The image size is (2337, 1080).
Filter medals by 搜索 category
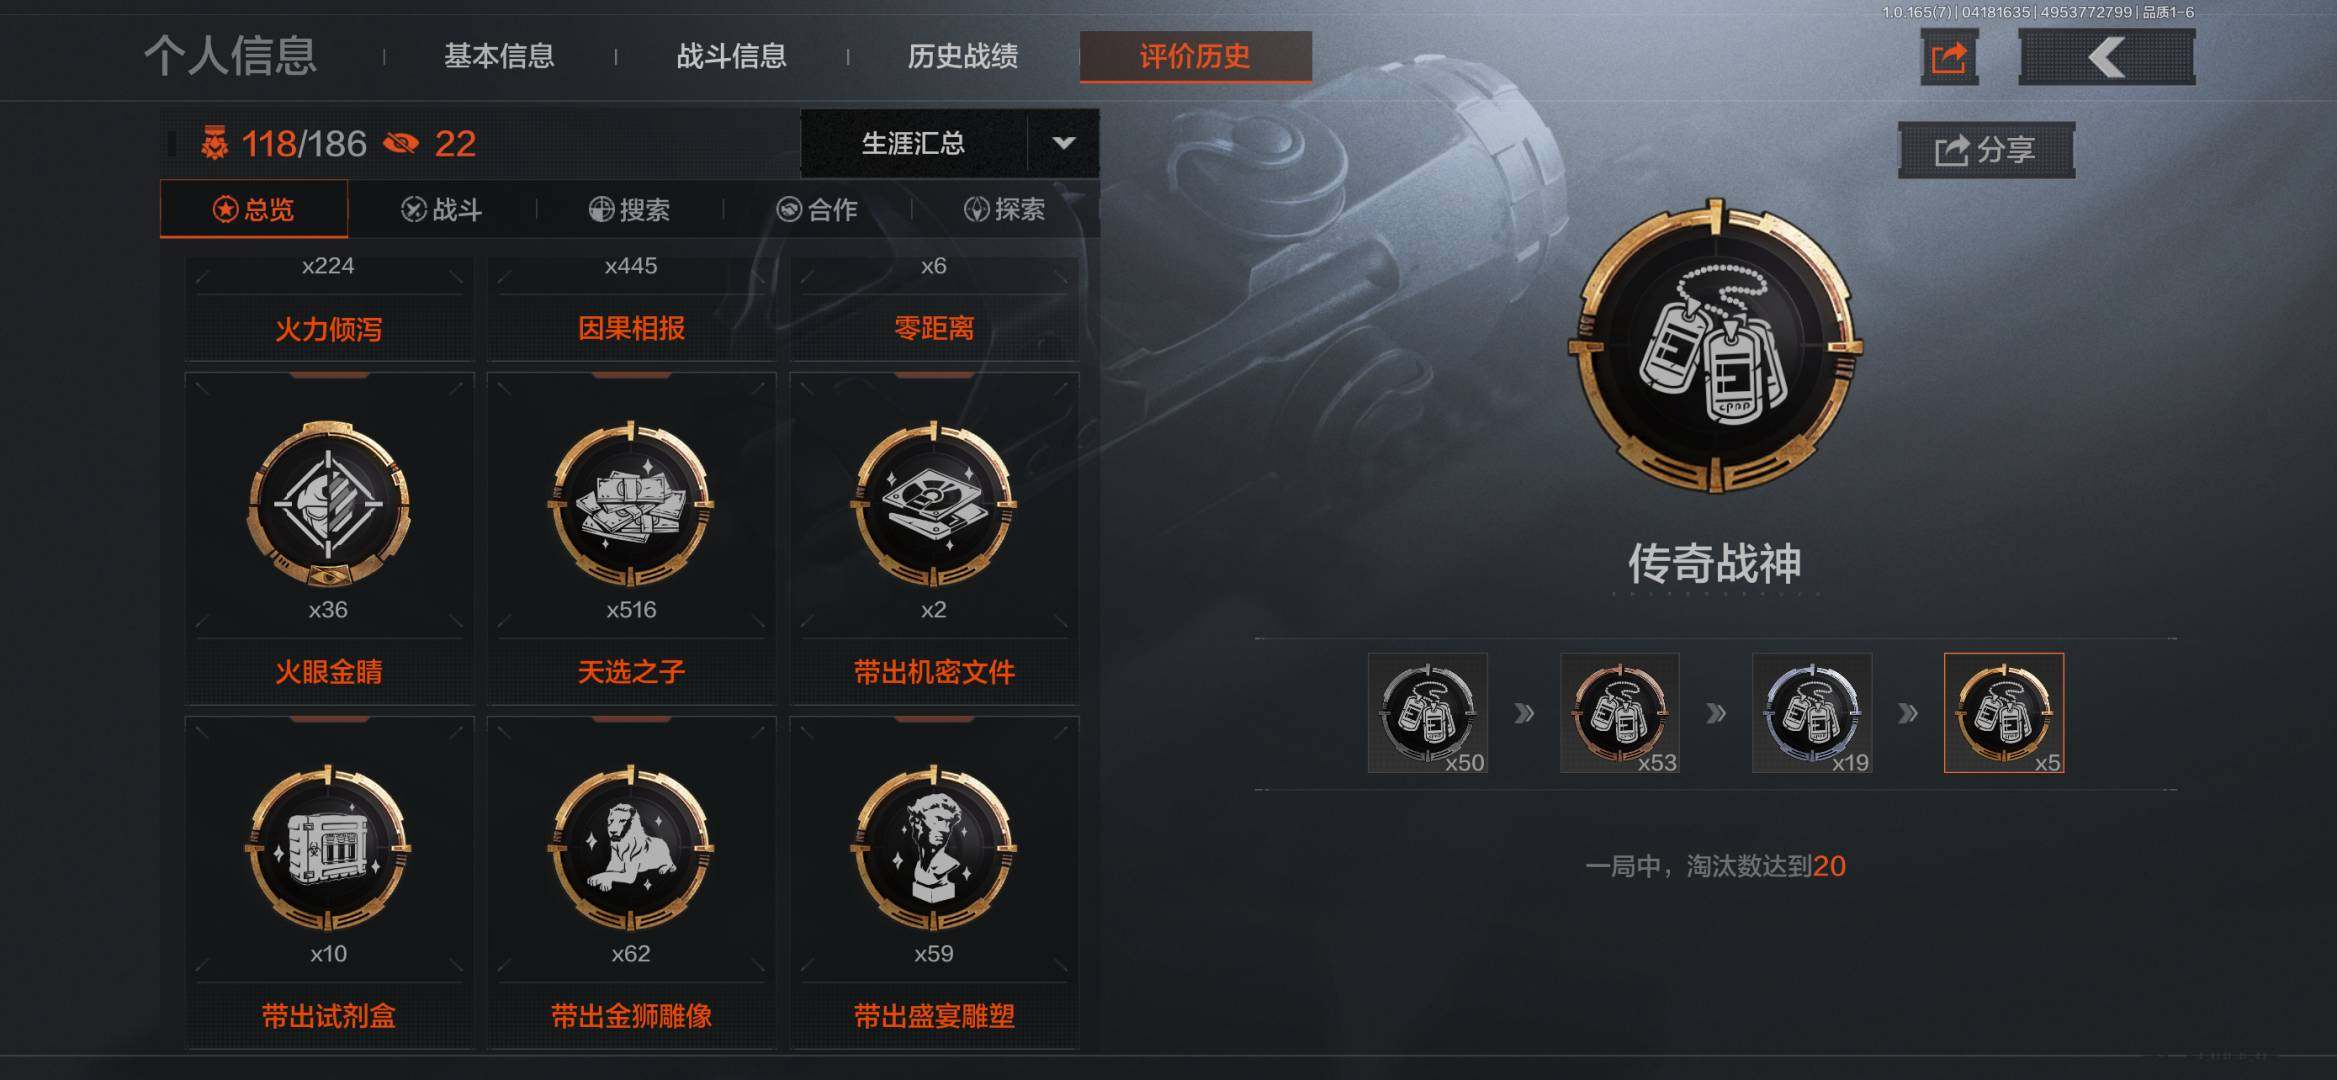pos(629,209)
